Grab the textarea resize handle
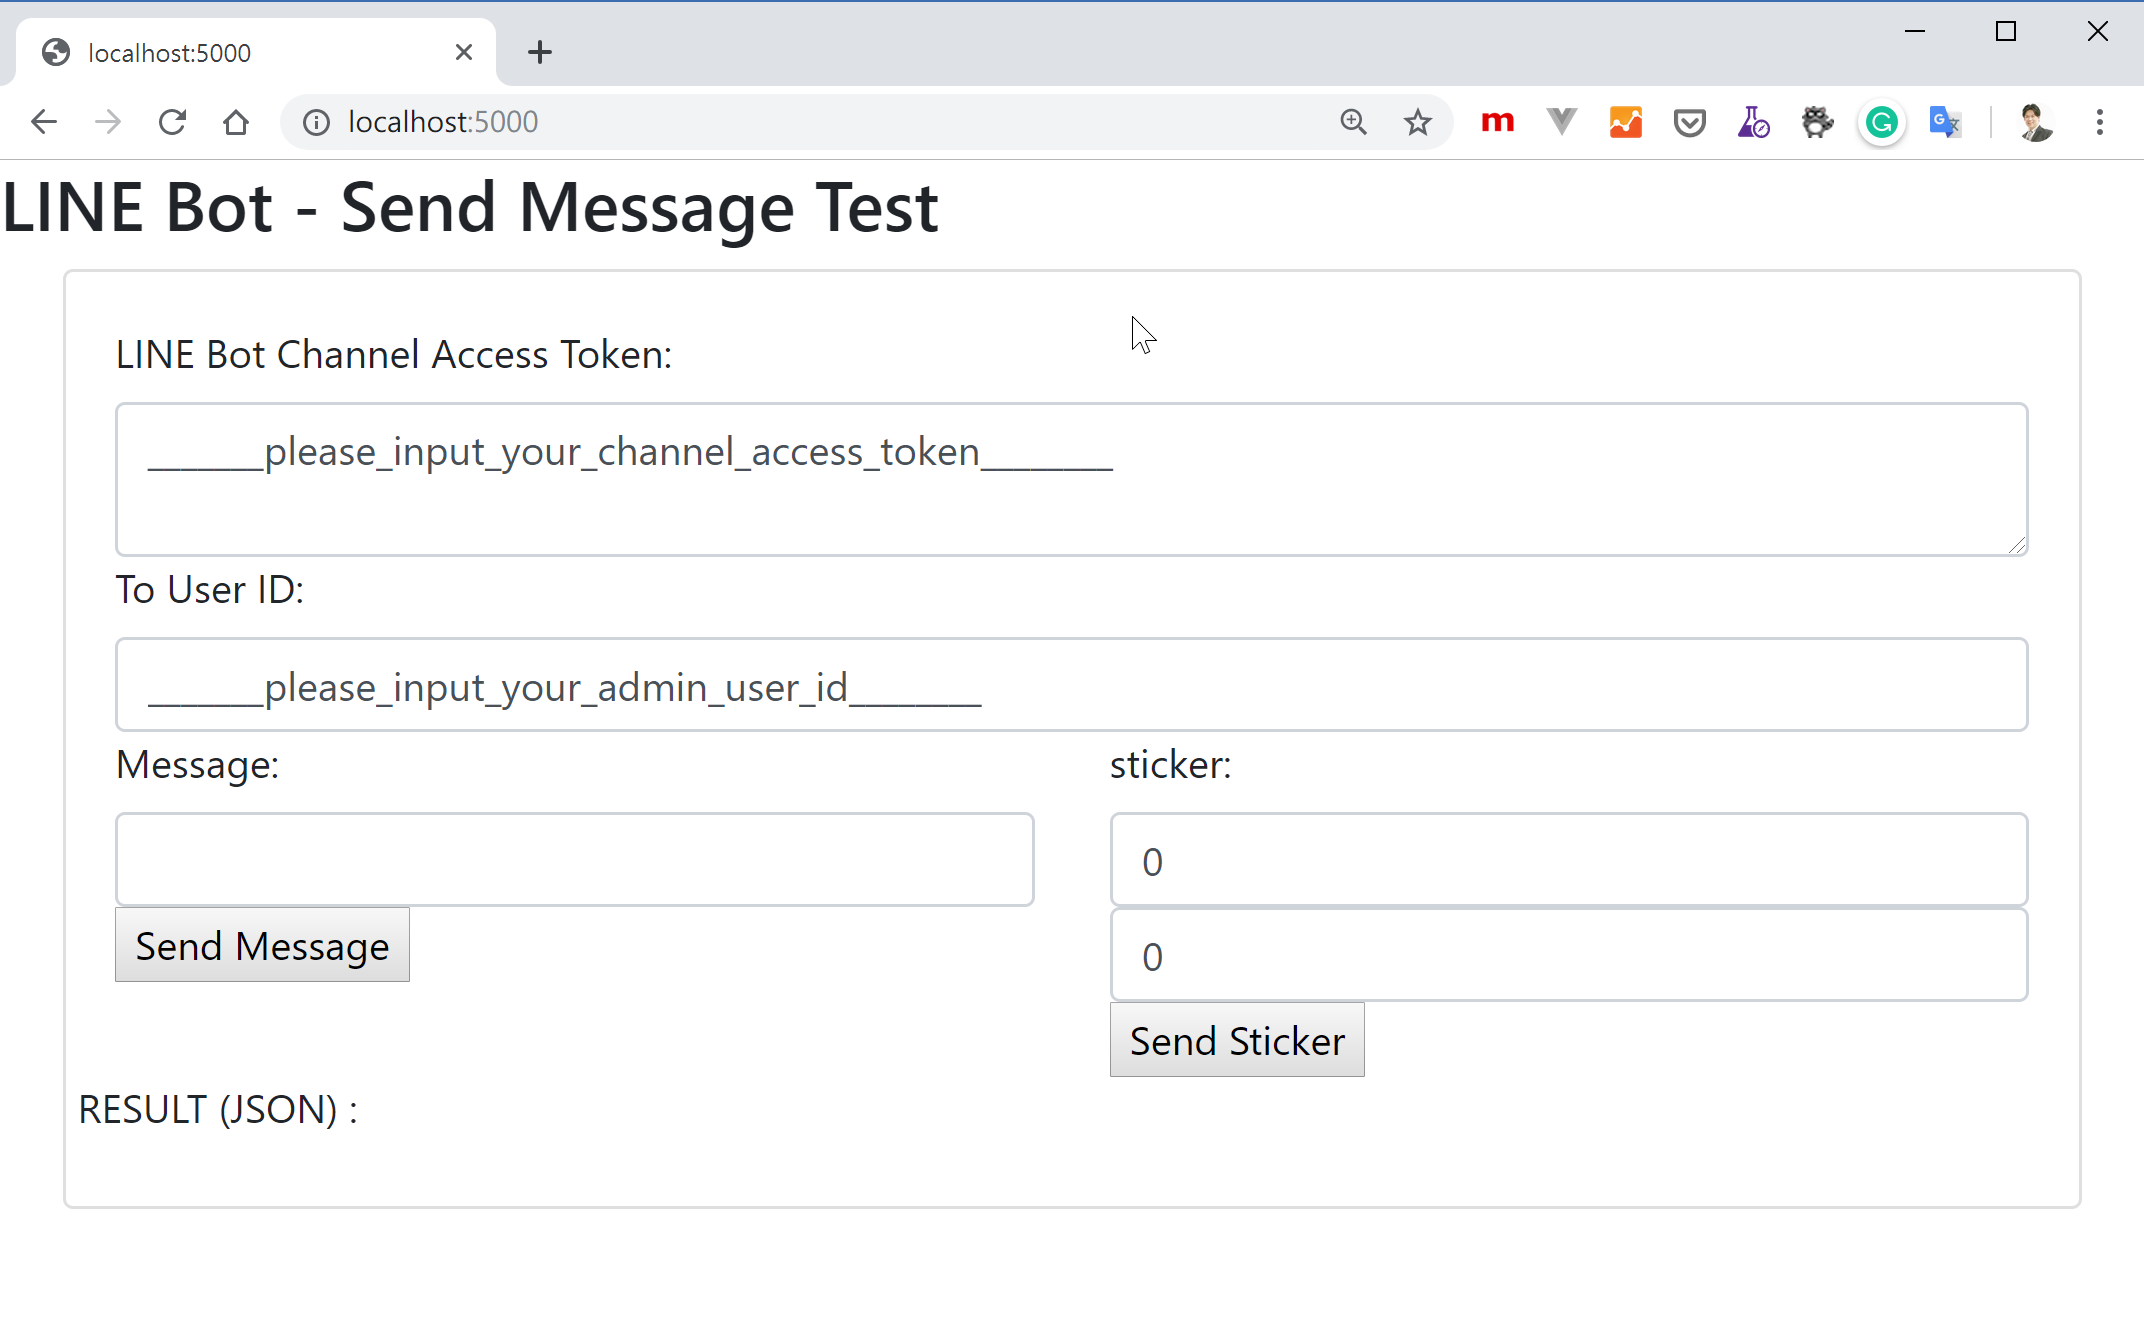 click(x=2017, y=545)
